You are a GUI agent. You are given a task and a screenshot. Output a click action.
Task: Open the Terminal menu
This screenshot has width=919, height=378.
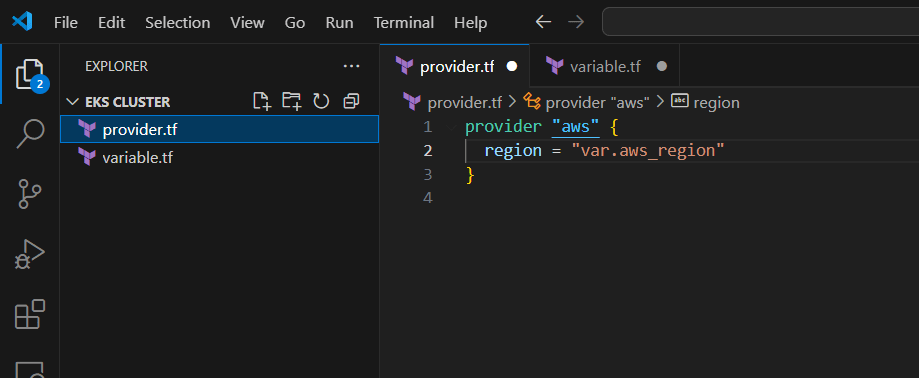[x=404, y=23]
